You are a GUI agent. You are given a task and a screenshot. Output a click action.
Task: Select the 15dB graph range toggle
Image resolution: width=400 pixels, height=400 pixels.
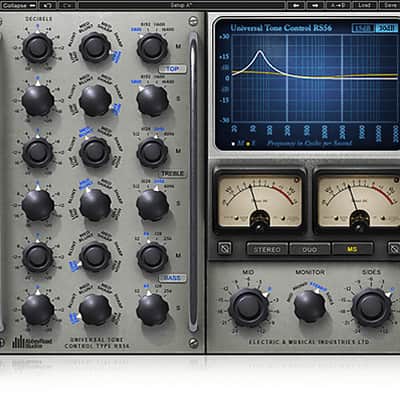[363, 28]
